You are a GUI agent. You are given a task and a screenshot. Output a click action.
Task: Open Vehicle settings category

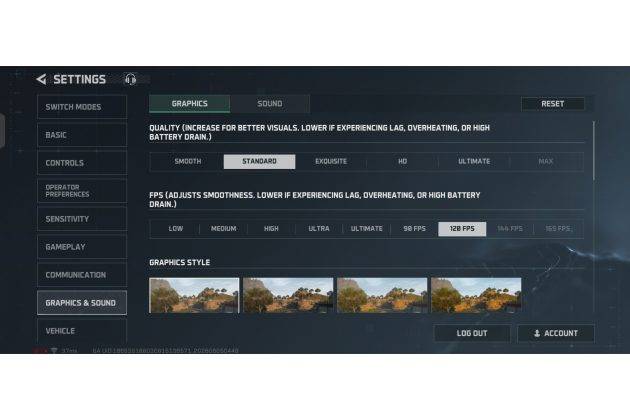point(82,331)
